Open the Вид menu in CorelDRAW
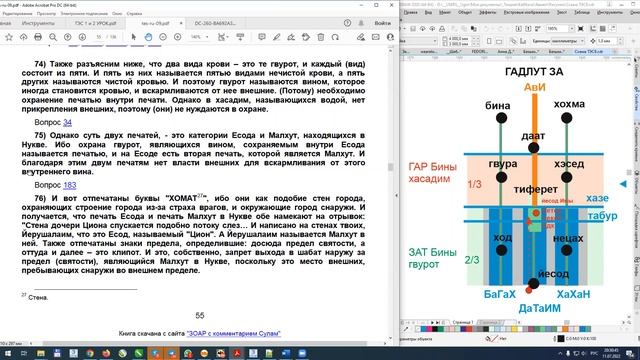This screenshot has height=360, width=640. click(x=428, y=13)
